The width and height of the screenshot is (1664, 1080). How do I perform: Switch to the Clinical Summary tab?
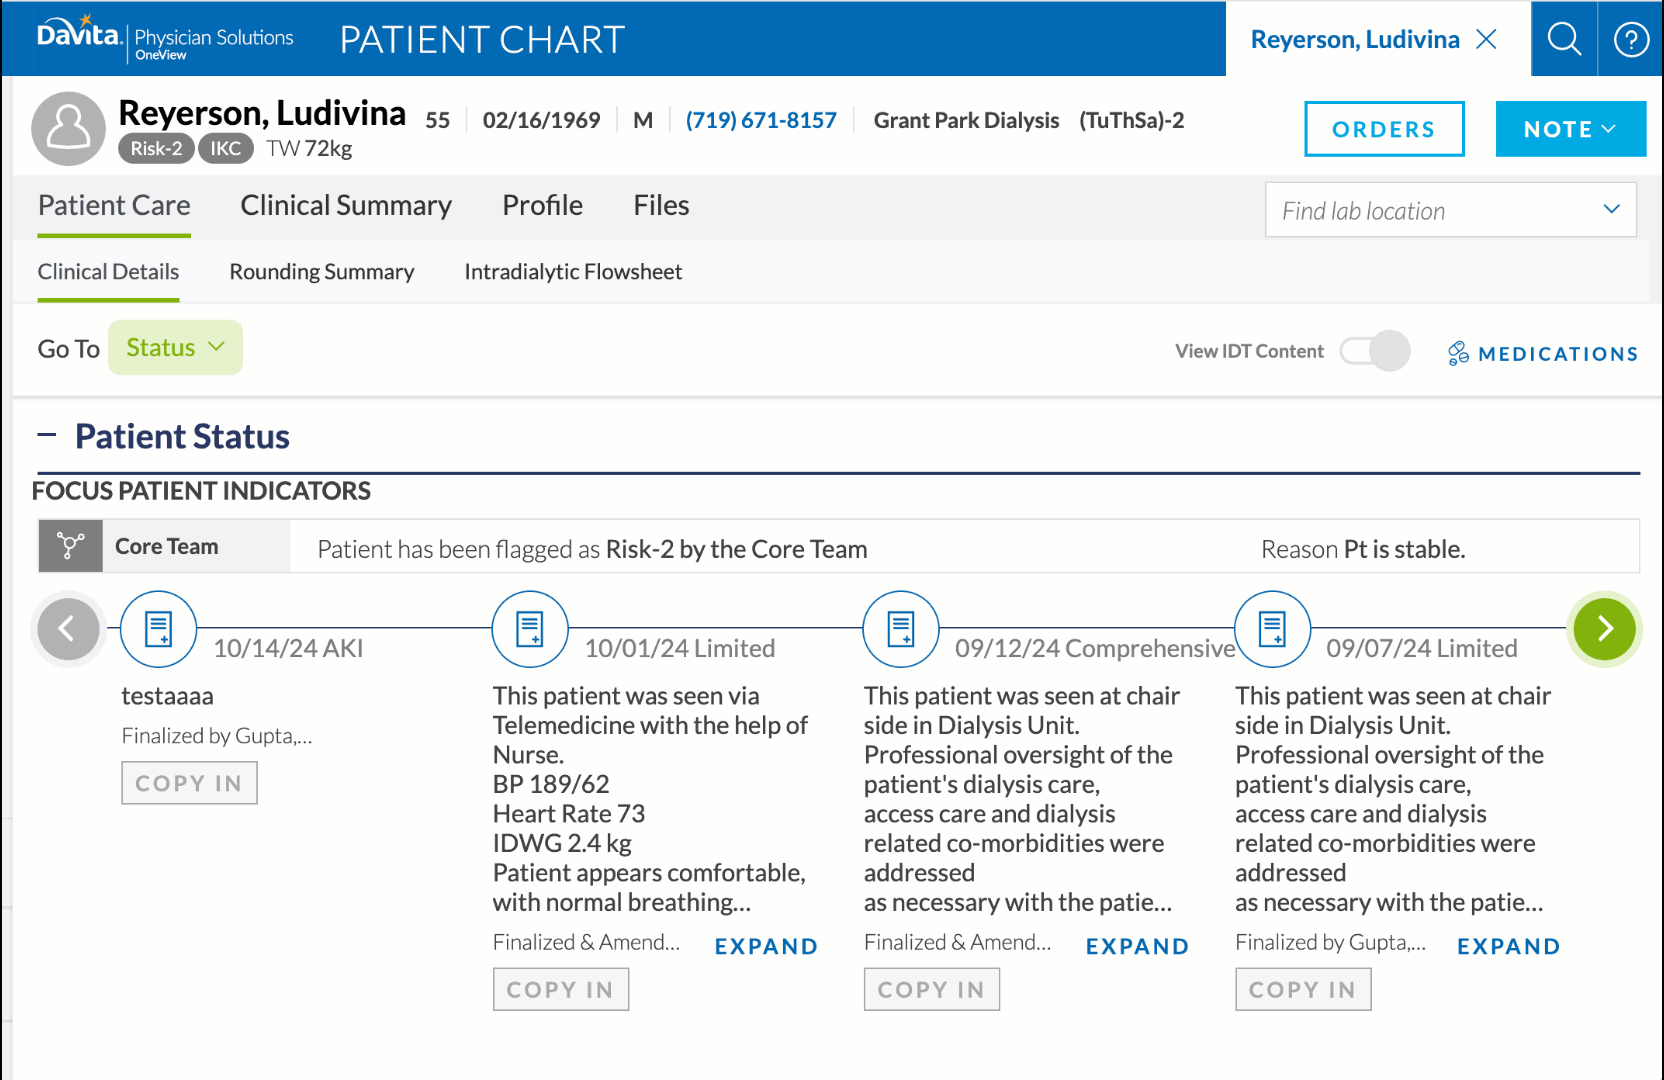click(346, 205)
